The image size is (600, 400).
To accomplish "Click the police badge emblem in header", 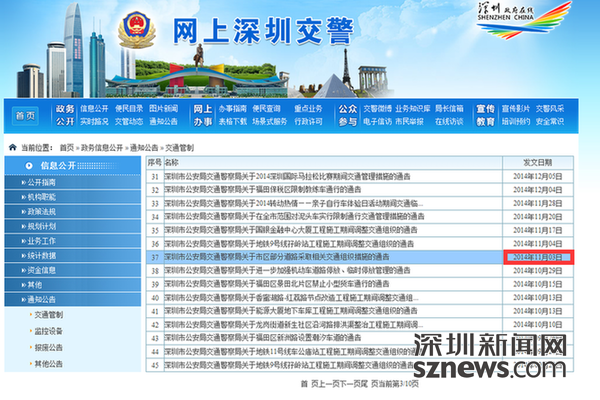I will point(138,33).
